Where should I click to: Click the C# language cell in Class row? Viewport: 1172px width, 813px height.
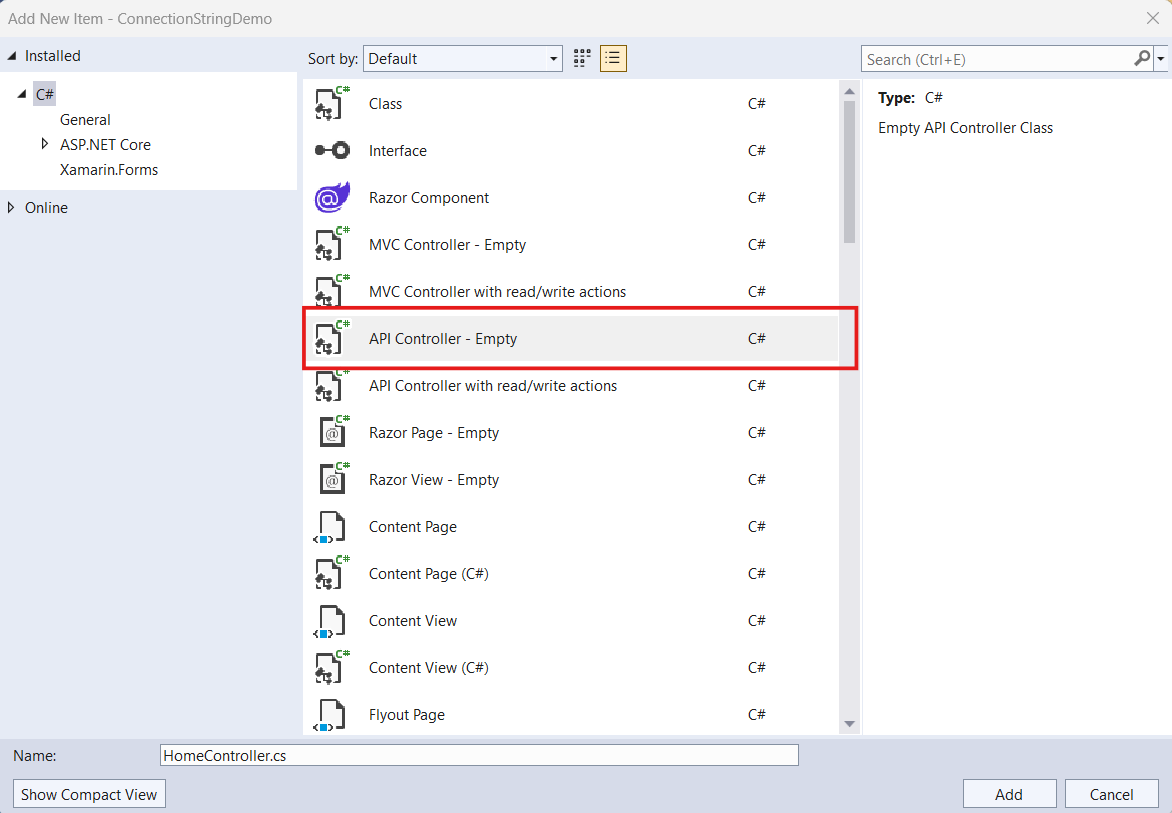click(756, 104)
